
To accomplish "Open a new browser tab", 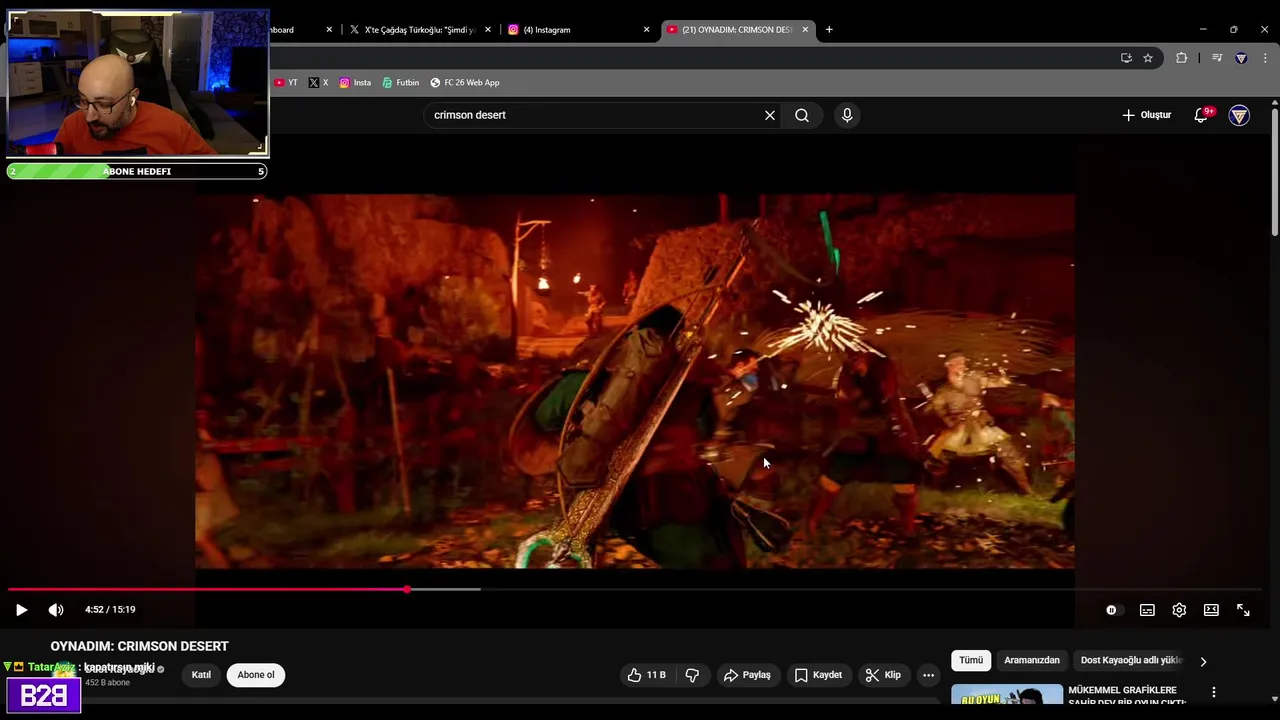I will point(829,30).
